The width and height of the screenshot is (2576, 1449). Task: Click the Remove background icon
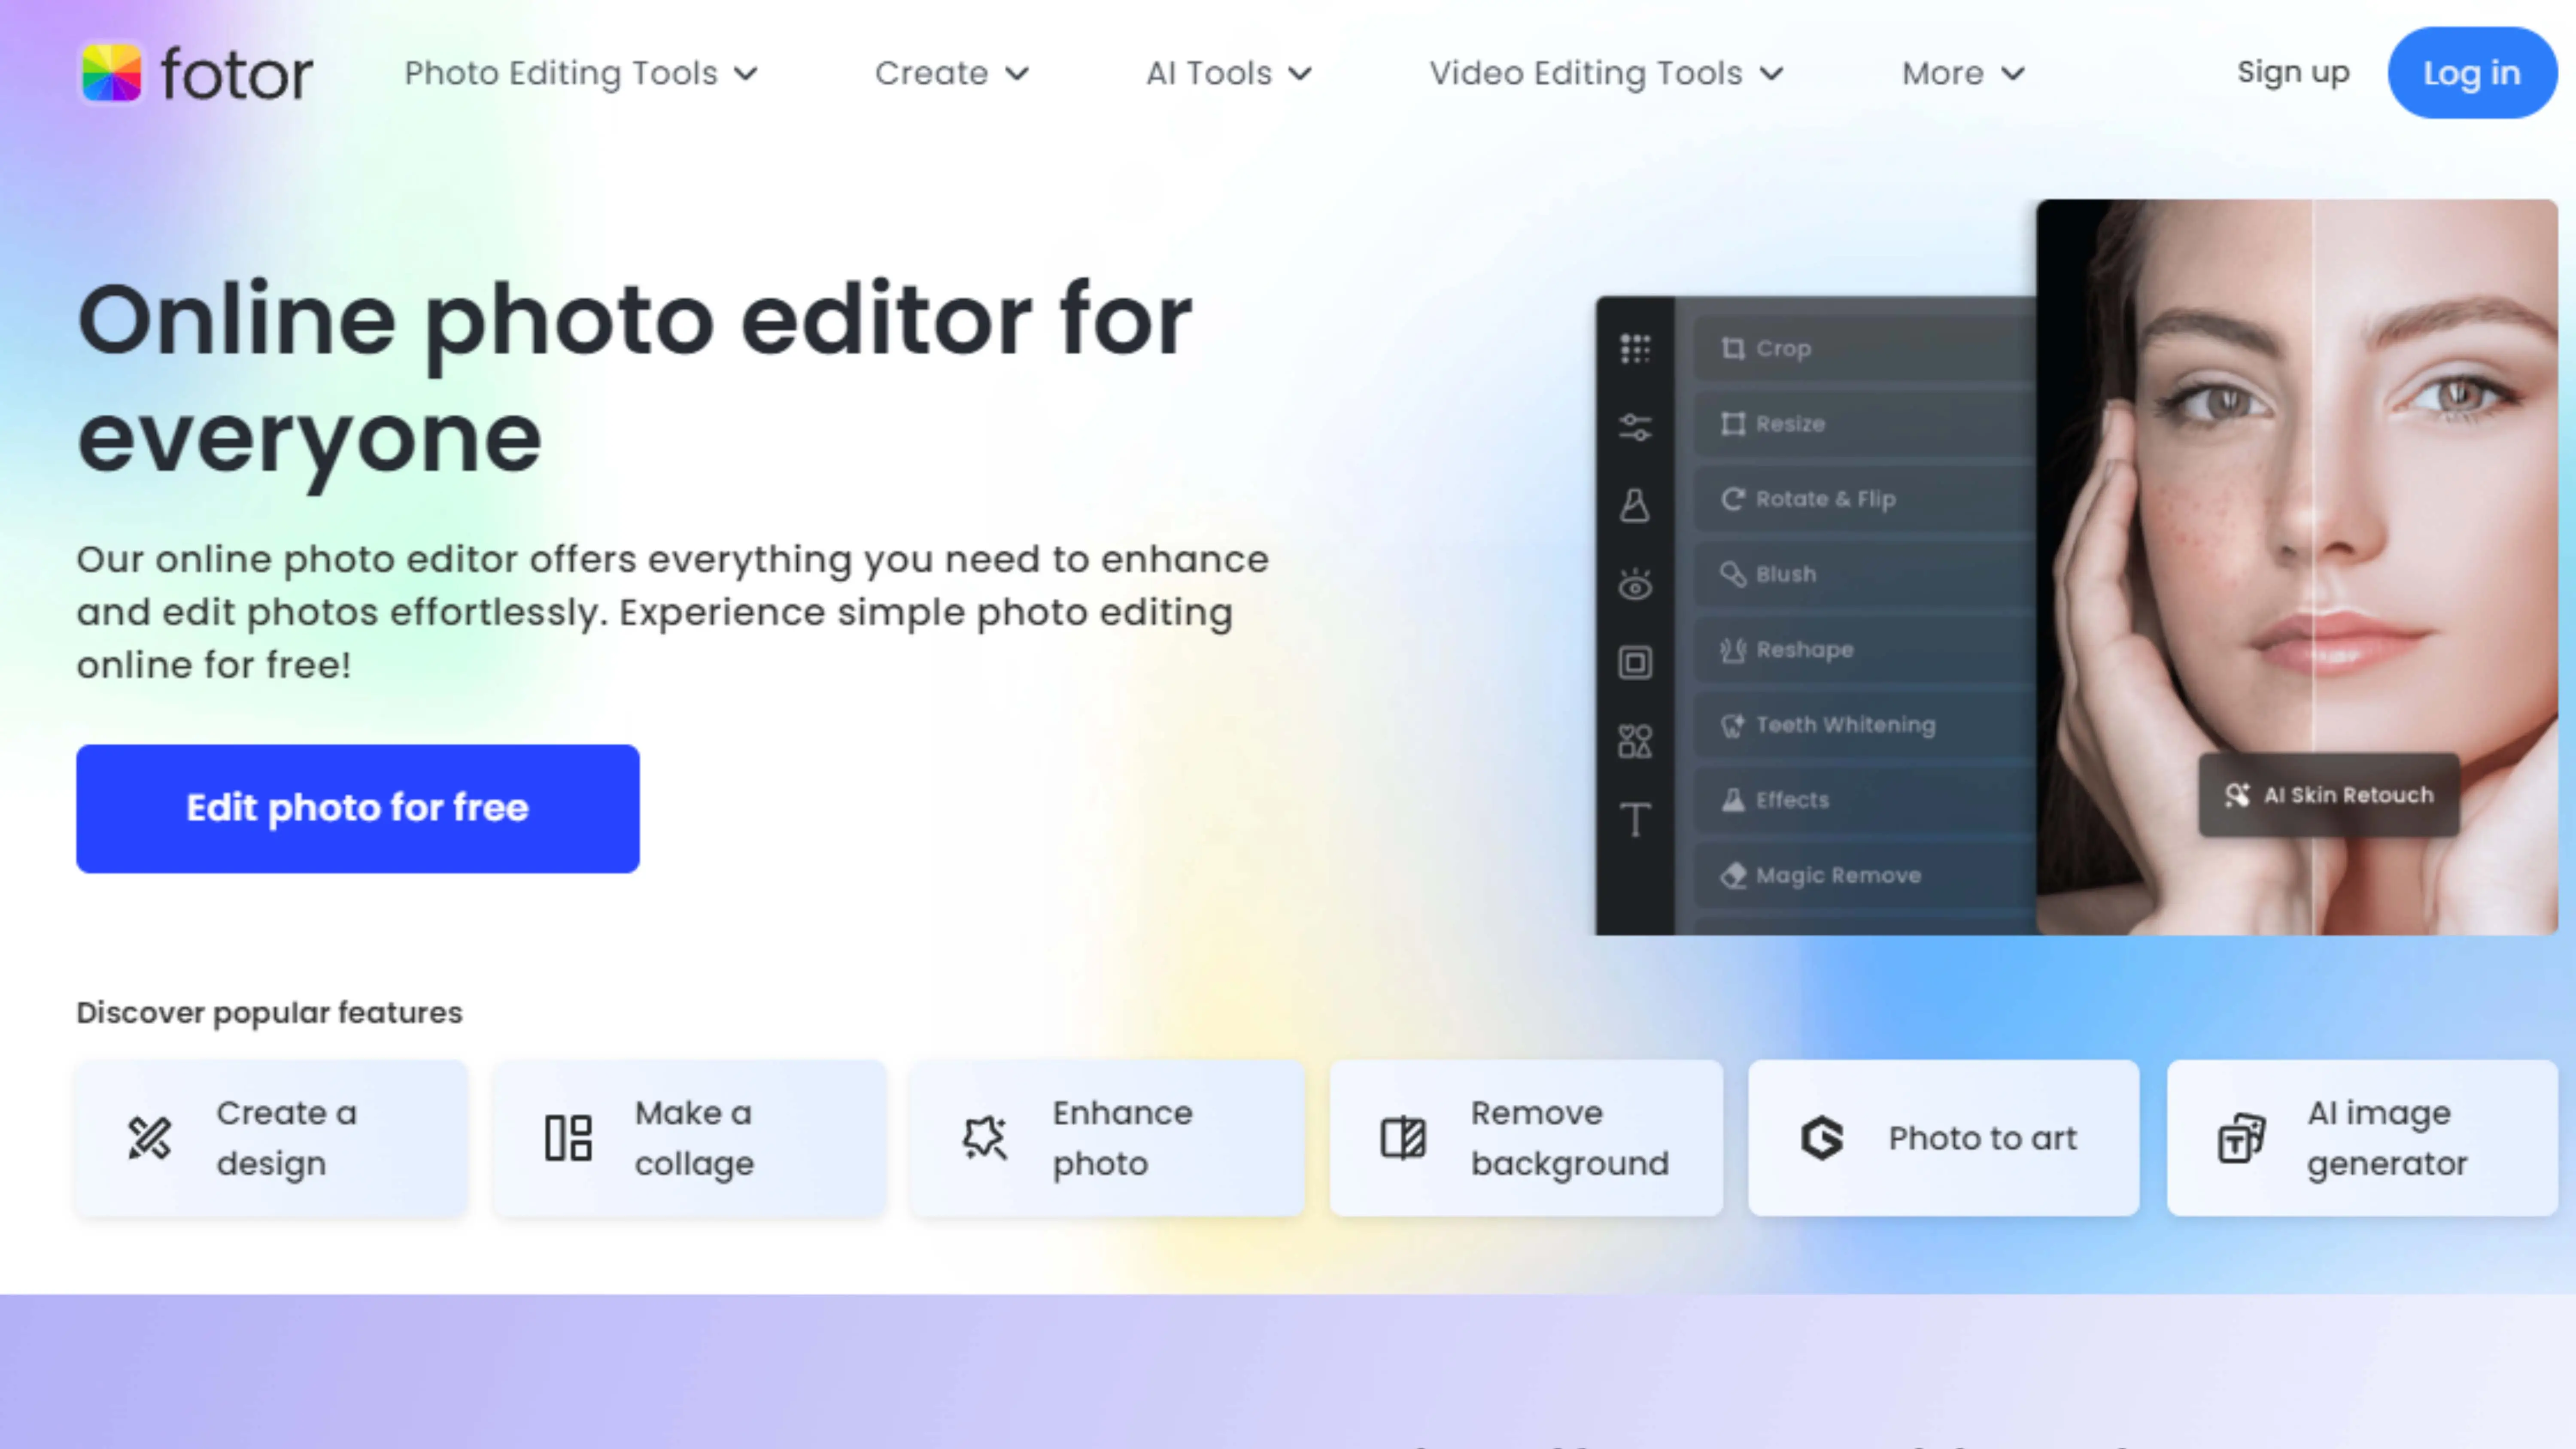pyautogui.click(x=1403, y=1138)
